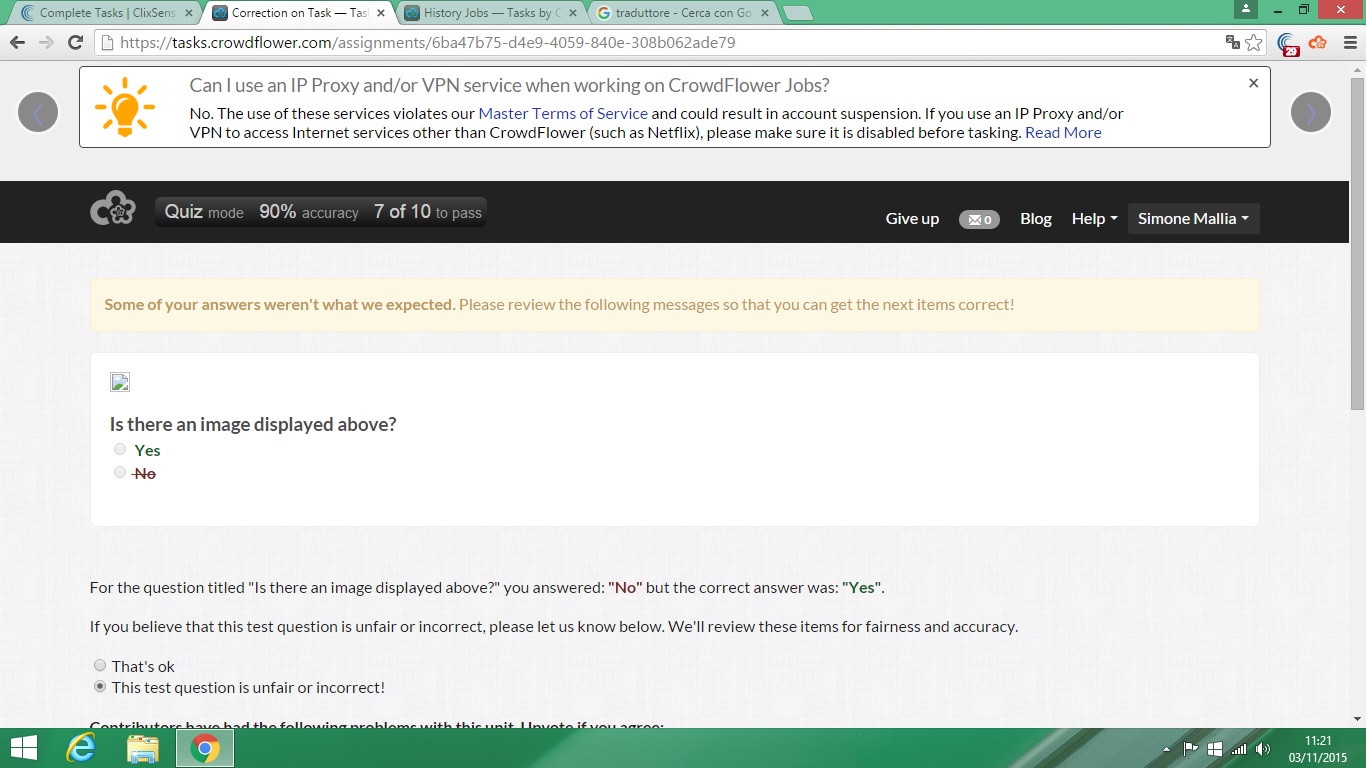
Task: Open the messages envelope counter
Action: (979, 219)
